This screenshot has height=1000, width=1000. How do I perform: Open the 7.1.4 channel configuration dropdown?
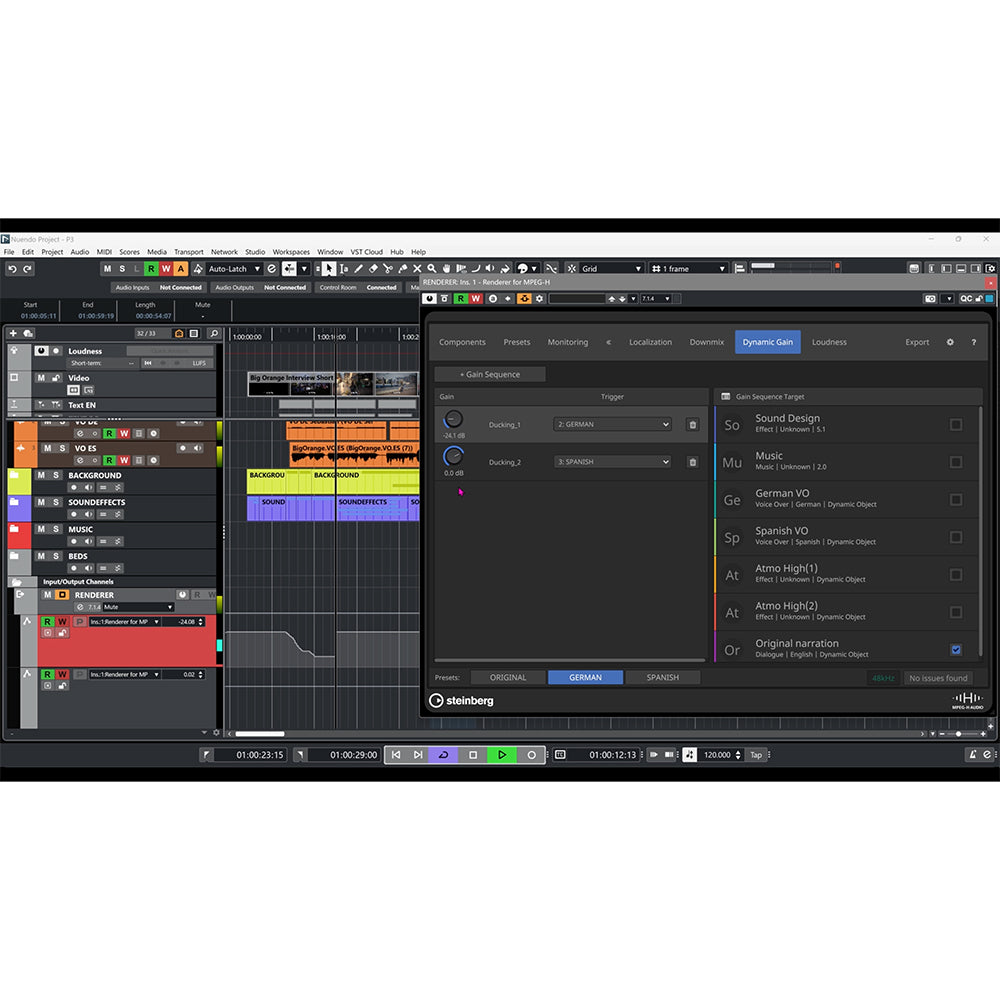tap(656, 298)
